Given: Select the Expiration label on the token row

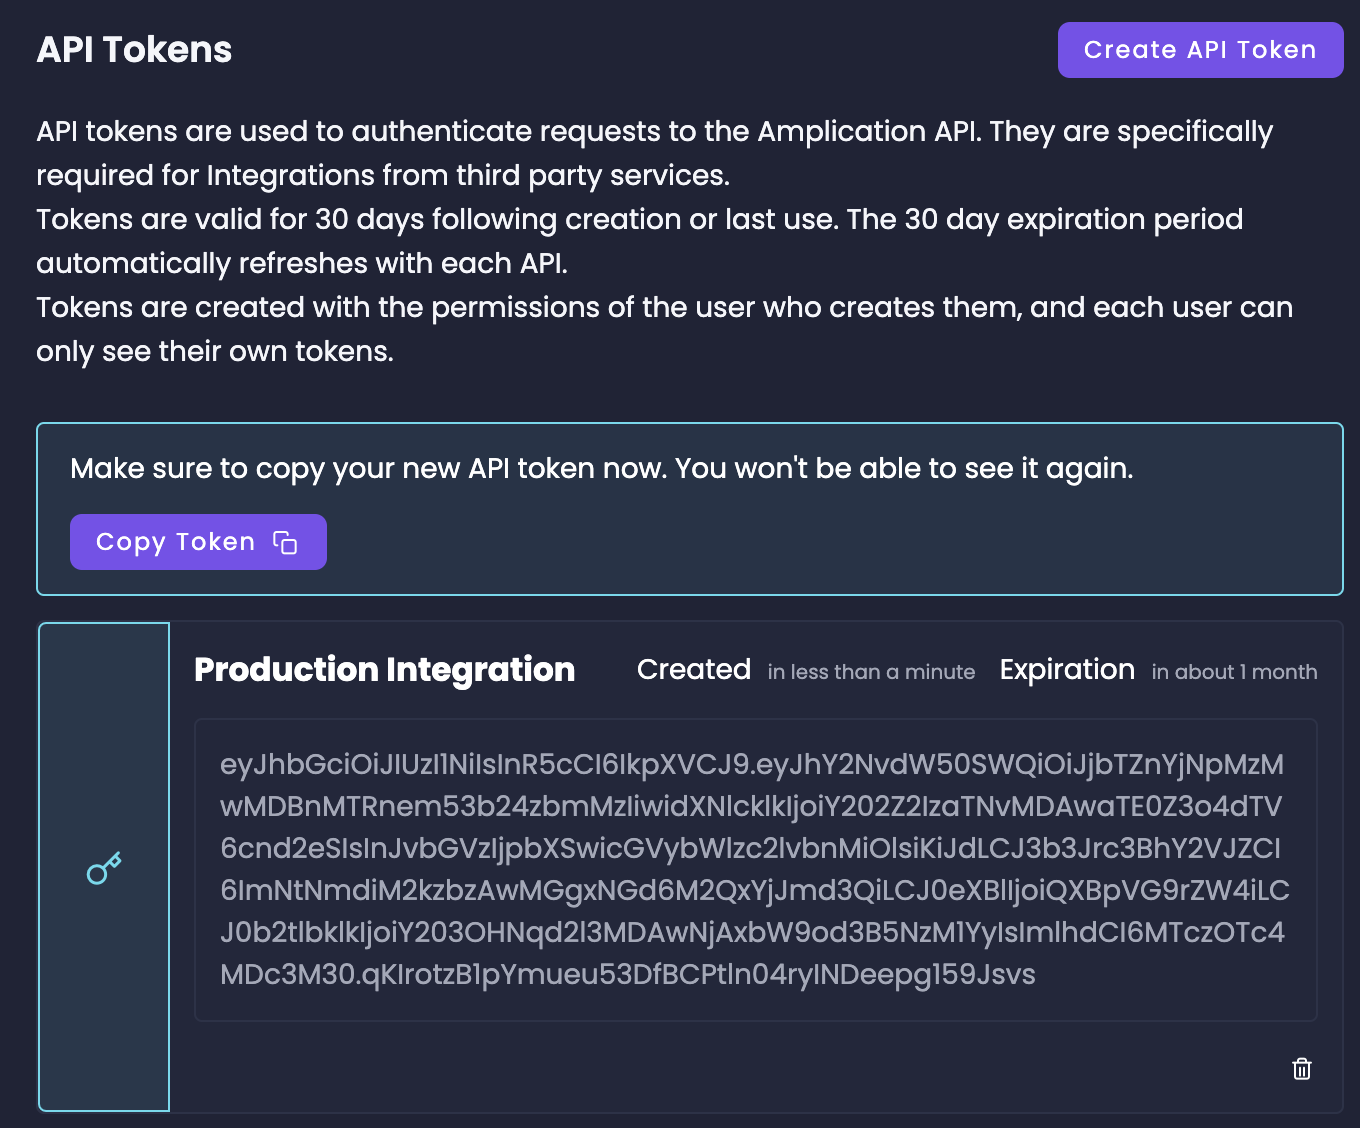Looking at the screenshot, I should click(x=1066, y=669).
